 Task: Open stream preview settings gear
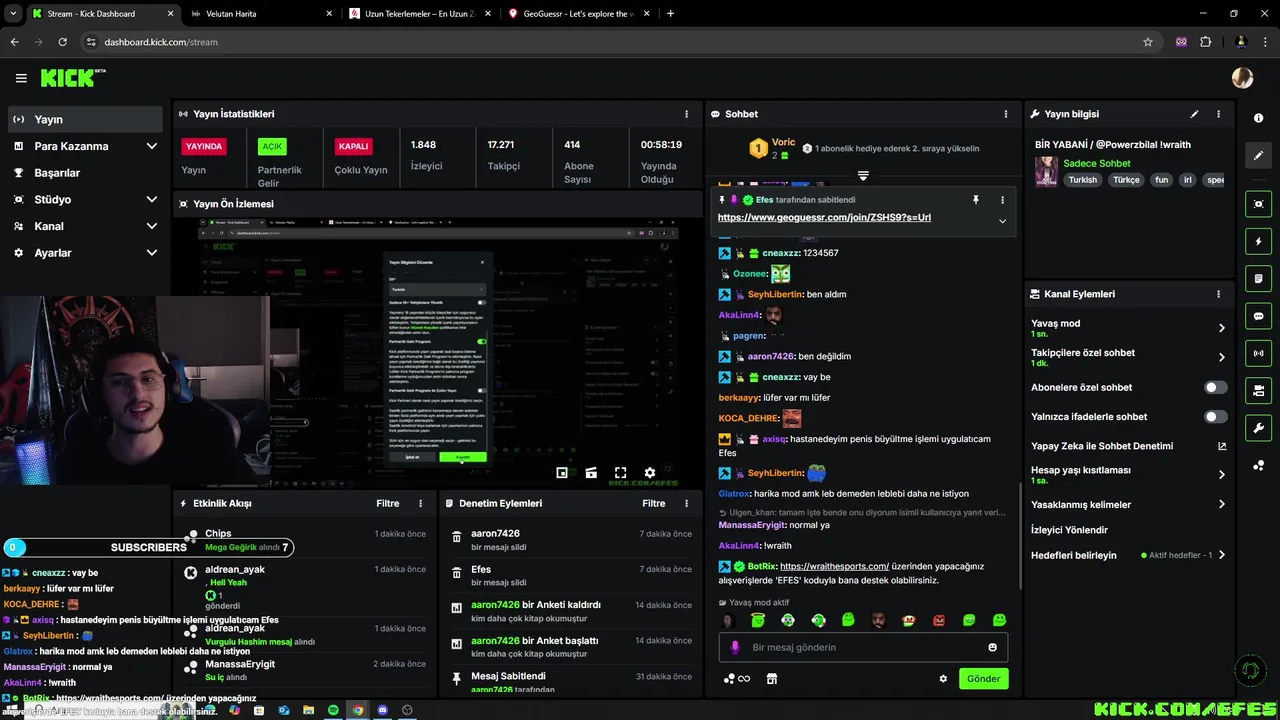649,472
